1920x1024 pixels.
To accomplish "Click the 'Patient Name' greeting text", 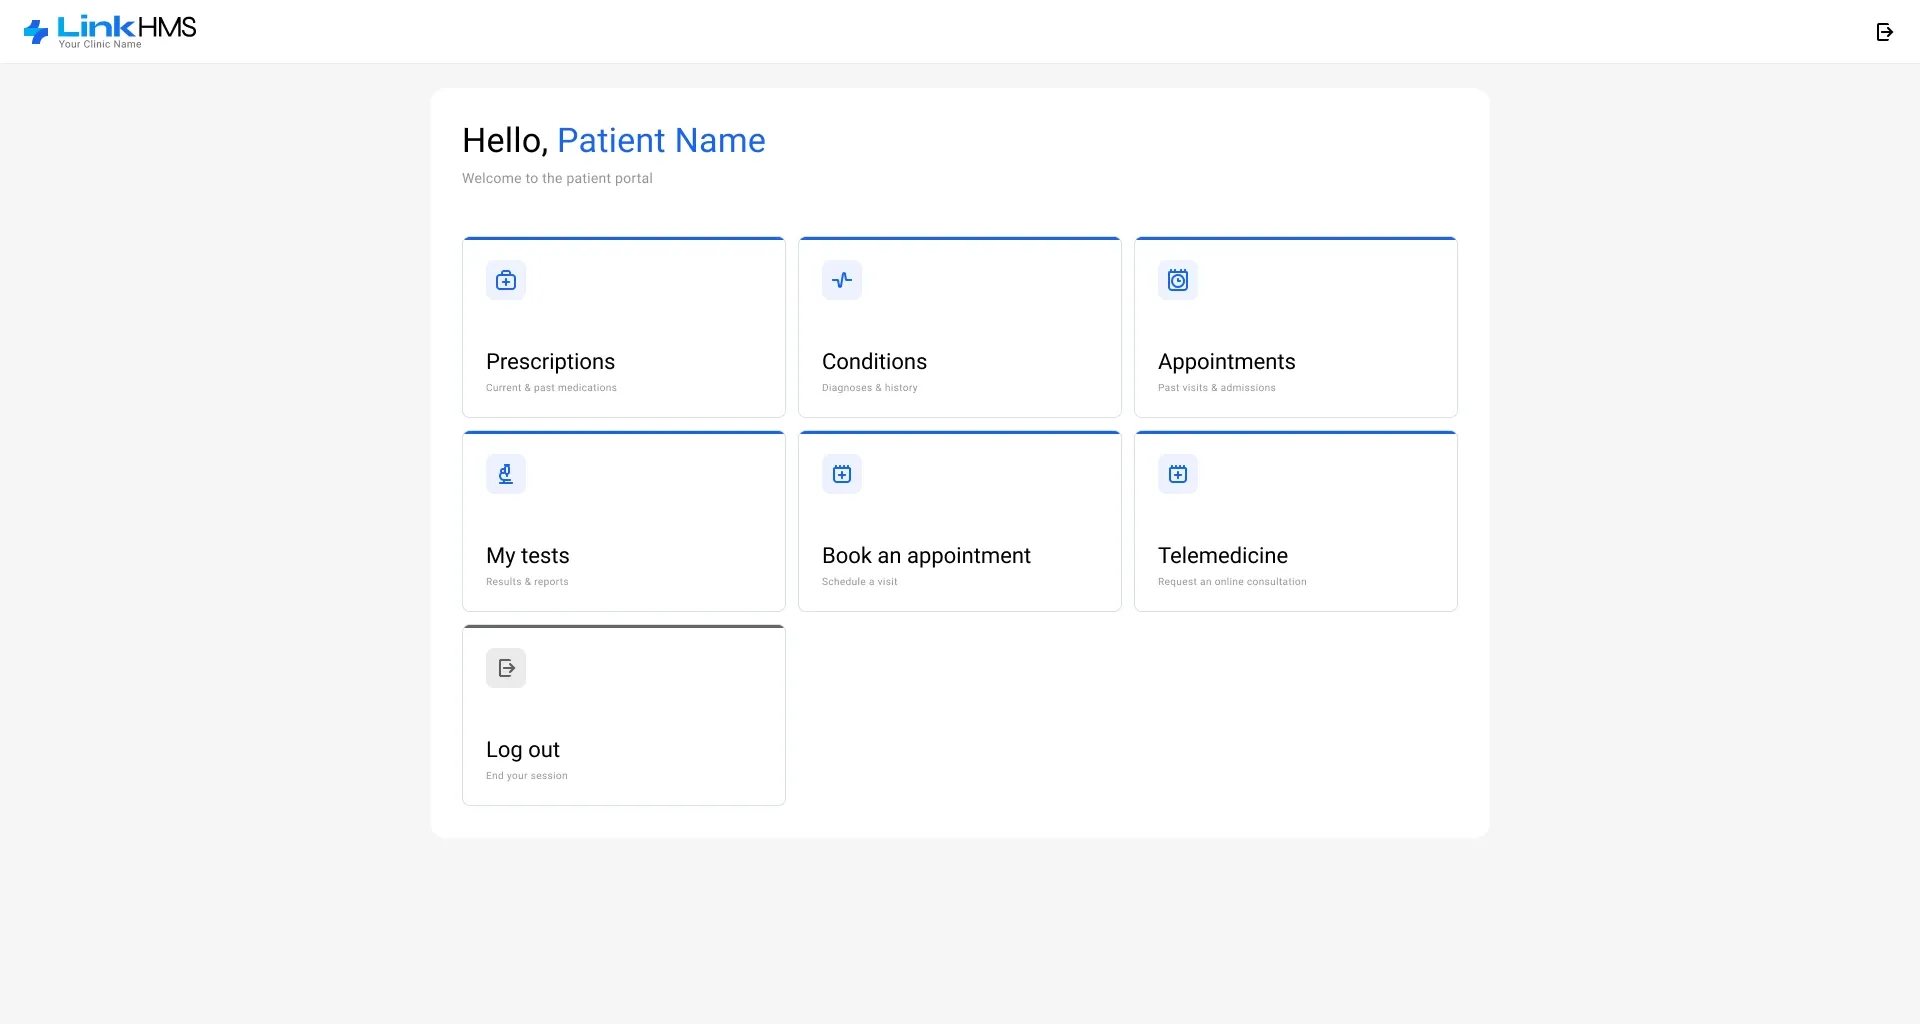I will [x=661, y=141].
